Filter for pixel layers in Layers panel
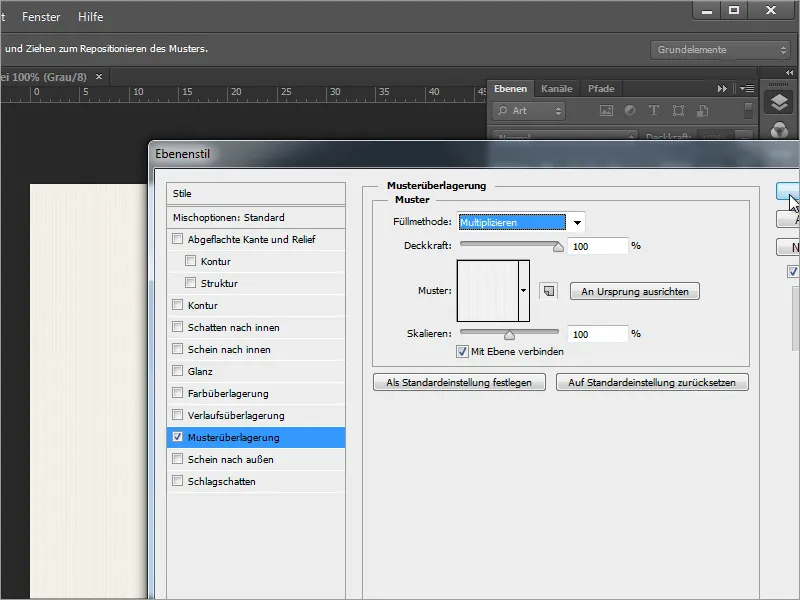Image resolution: width=800 pixels, height=600 pixels. [x=608, y=108]
